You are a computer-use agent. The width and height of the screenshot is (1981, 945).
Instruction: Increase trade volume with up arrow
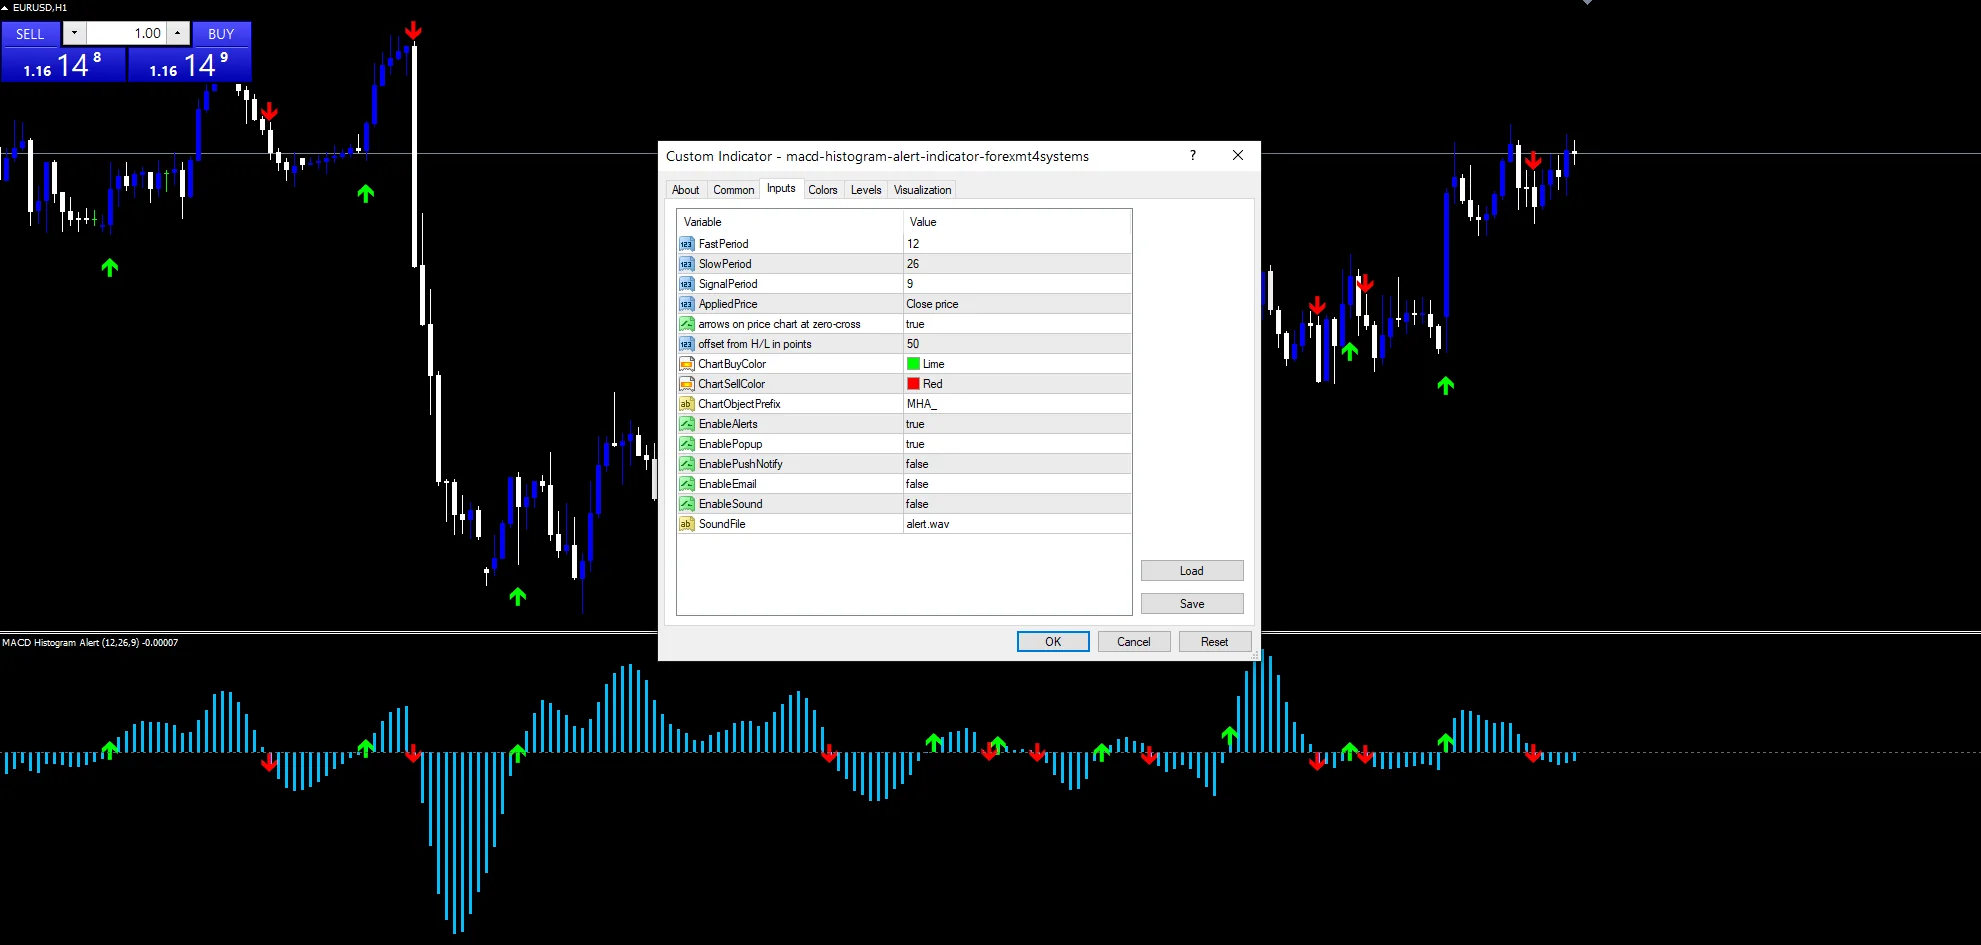(177, 33)
